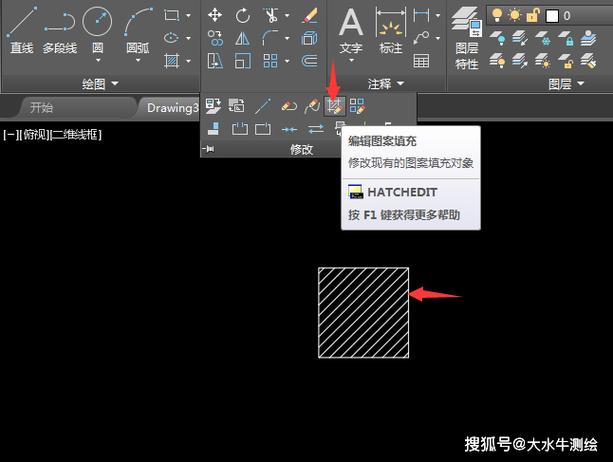Toggle layer on/off lightbulb in layer bar

click(495, 16)
